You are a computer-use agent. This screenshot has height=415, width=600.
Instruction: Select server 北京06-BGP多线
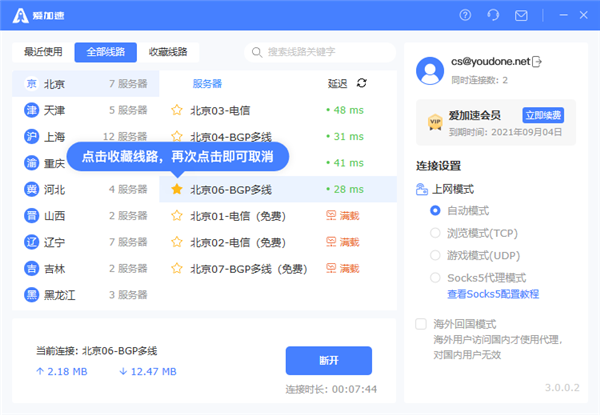click(x=278, y=189)
